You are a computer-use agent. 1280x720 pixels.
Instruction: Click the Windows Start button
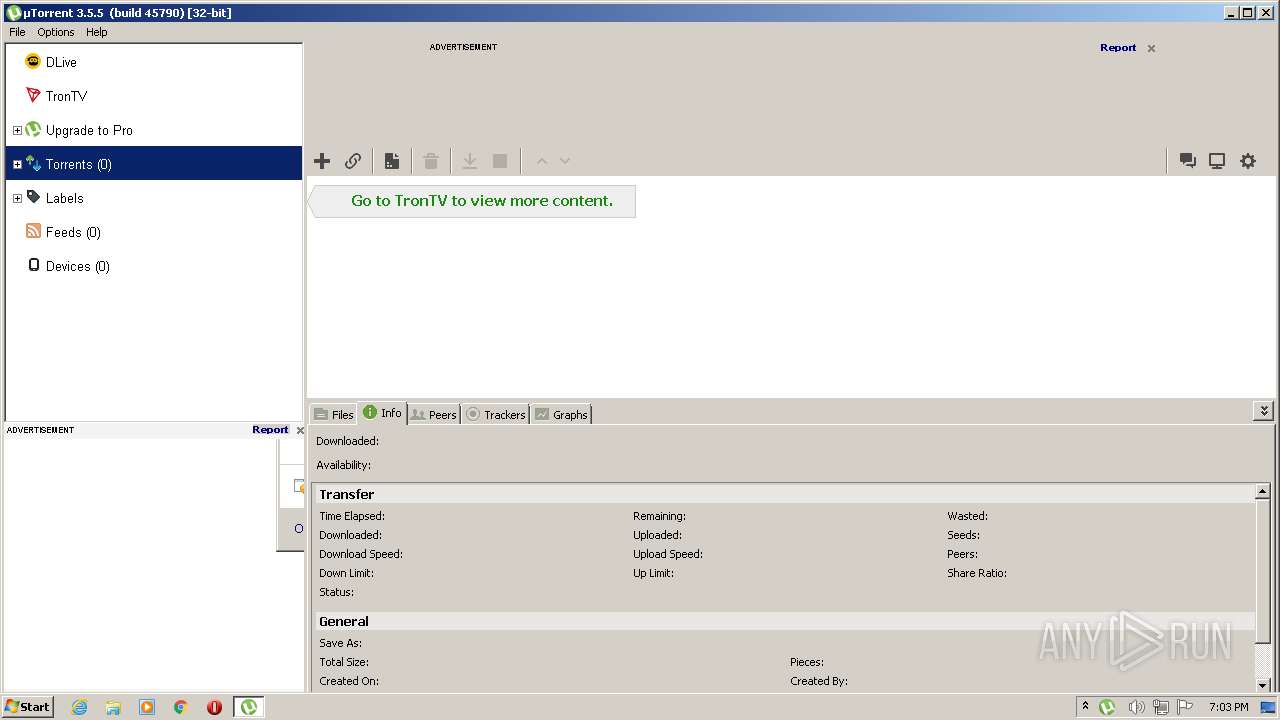pyautogui.click(x=28, y=707)
